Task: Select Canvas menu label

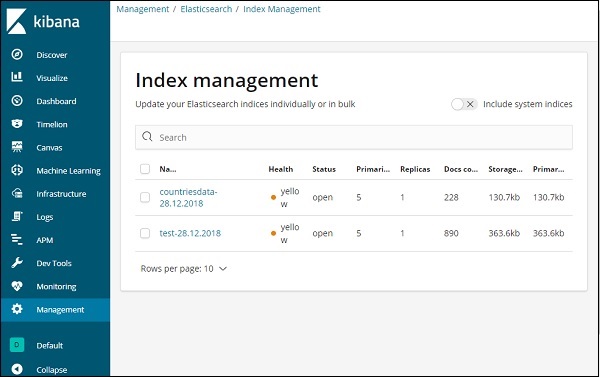Action: point(49,148)
